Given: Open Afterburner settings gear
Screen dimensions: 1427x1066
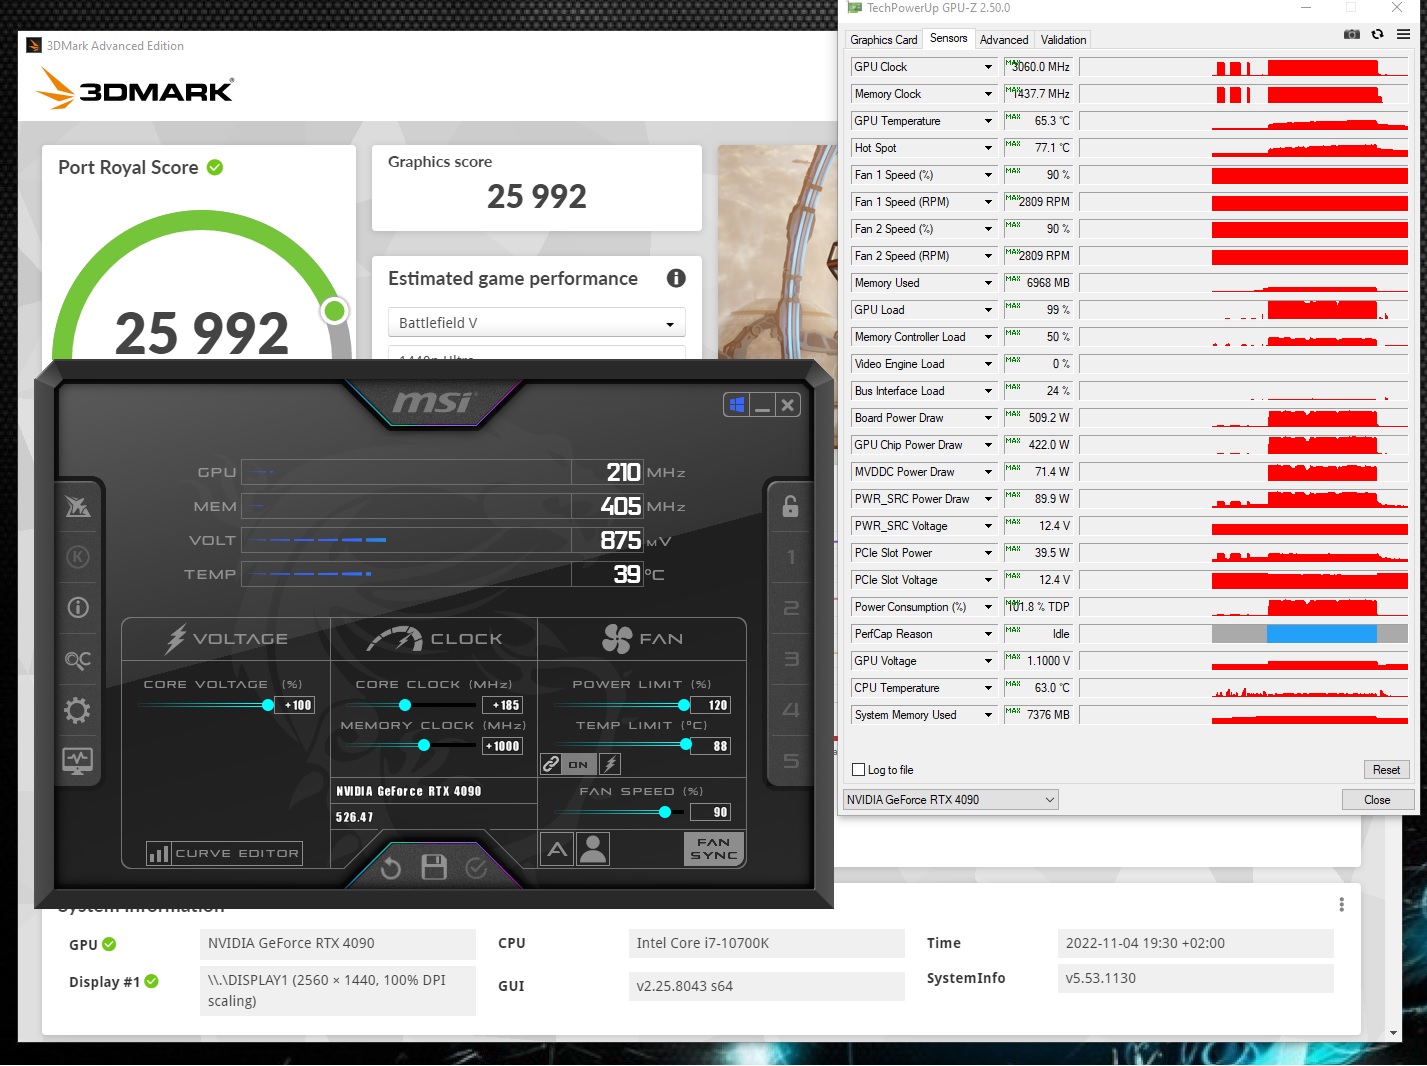Looking at the screenshot, I should point(78,710).
